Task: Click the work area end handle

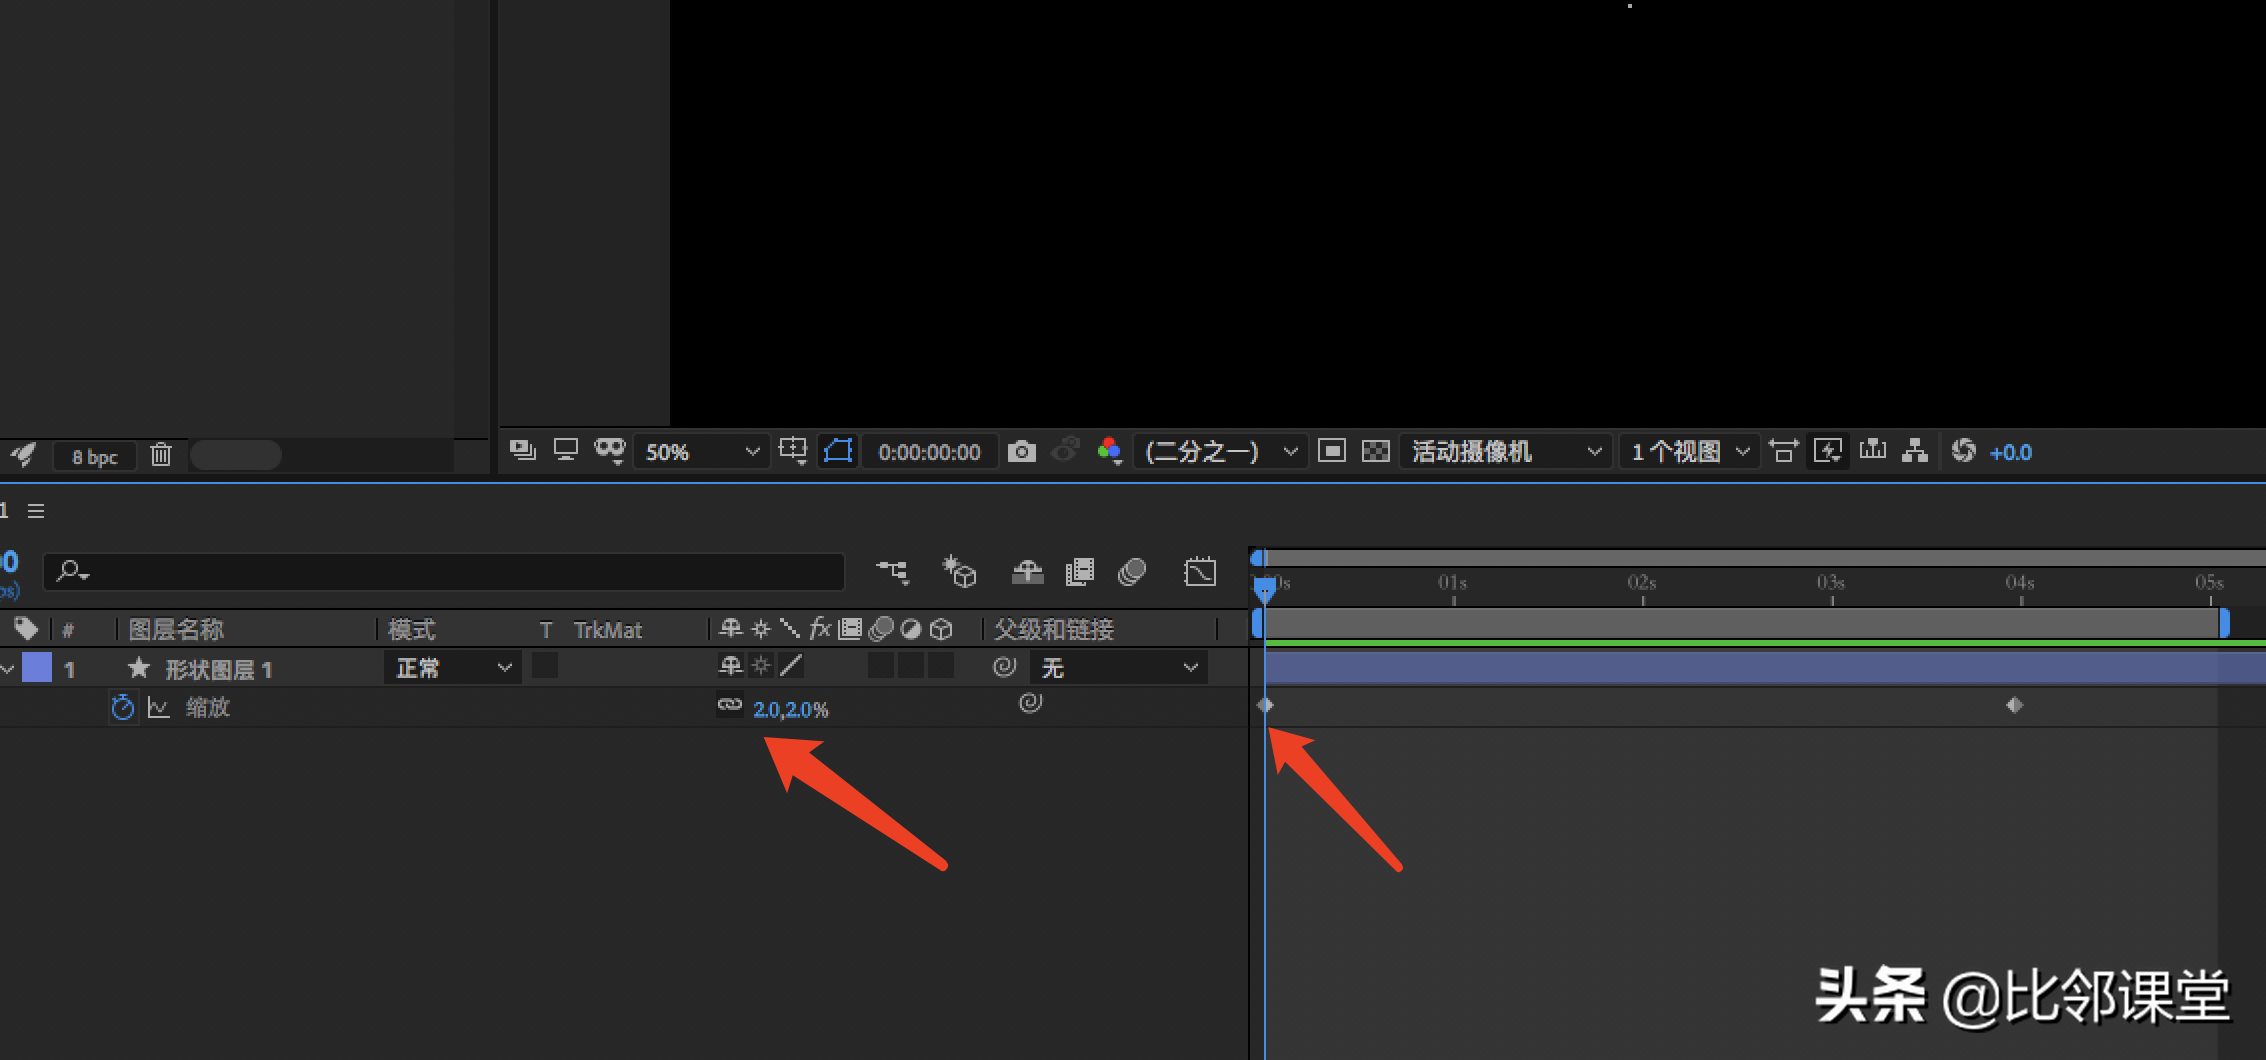Action: [x=2224, y=623]
